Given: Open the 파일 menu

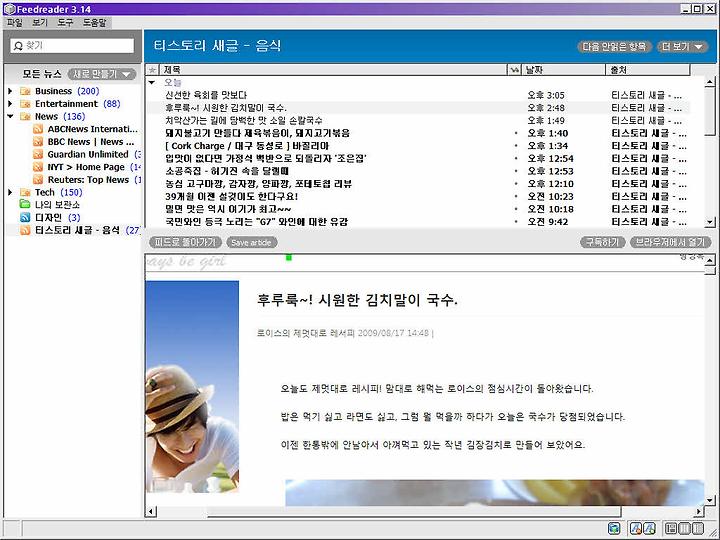Looking at the screenshot, I should pos(15,22).
